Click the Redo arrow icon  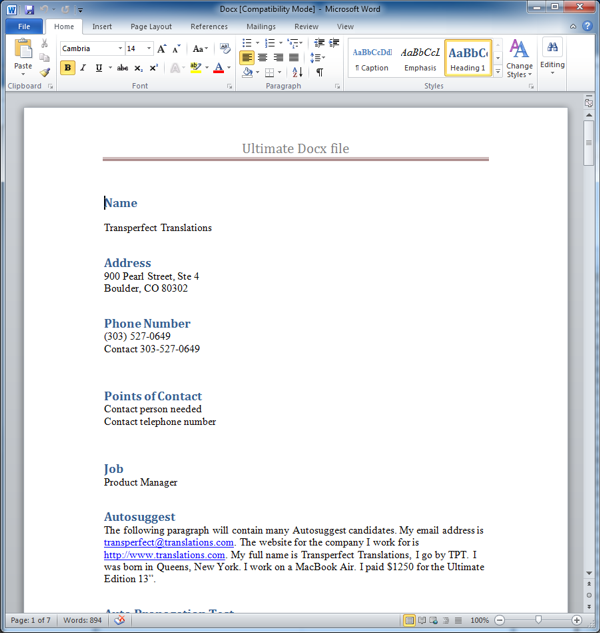click(65, 9)
